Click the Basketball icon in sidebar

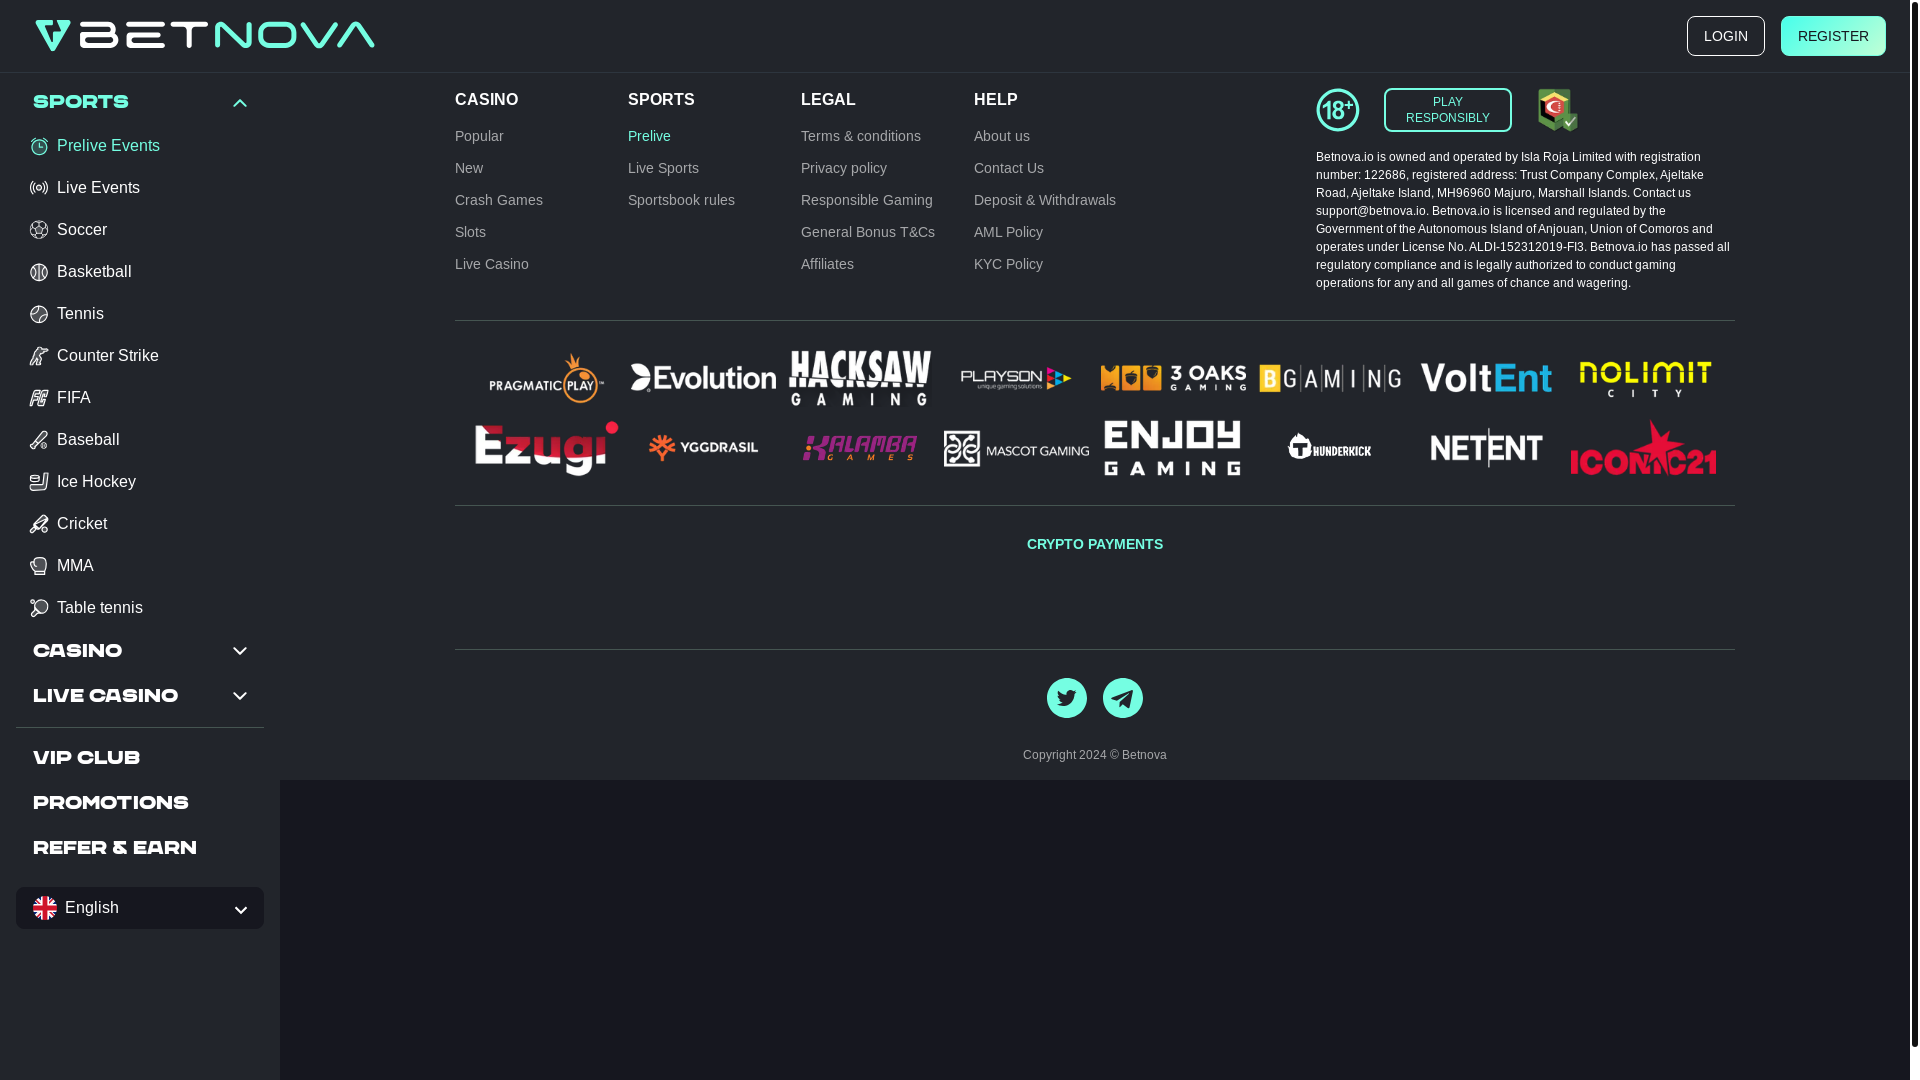point(39,272)
